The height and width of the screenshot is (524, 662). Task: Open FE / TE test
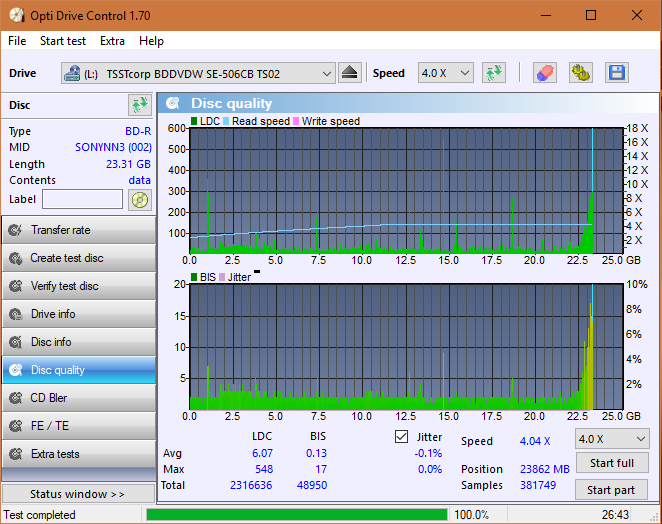pos(79,426)
